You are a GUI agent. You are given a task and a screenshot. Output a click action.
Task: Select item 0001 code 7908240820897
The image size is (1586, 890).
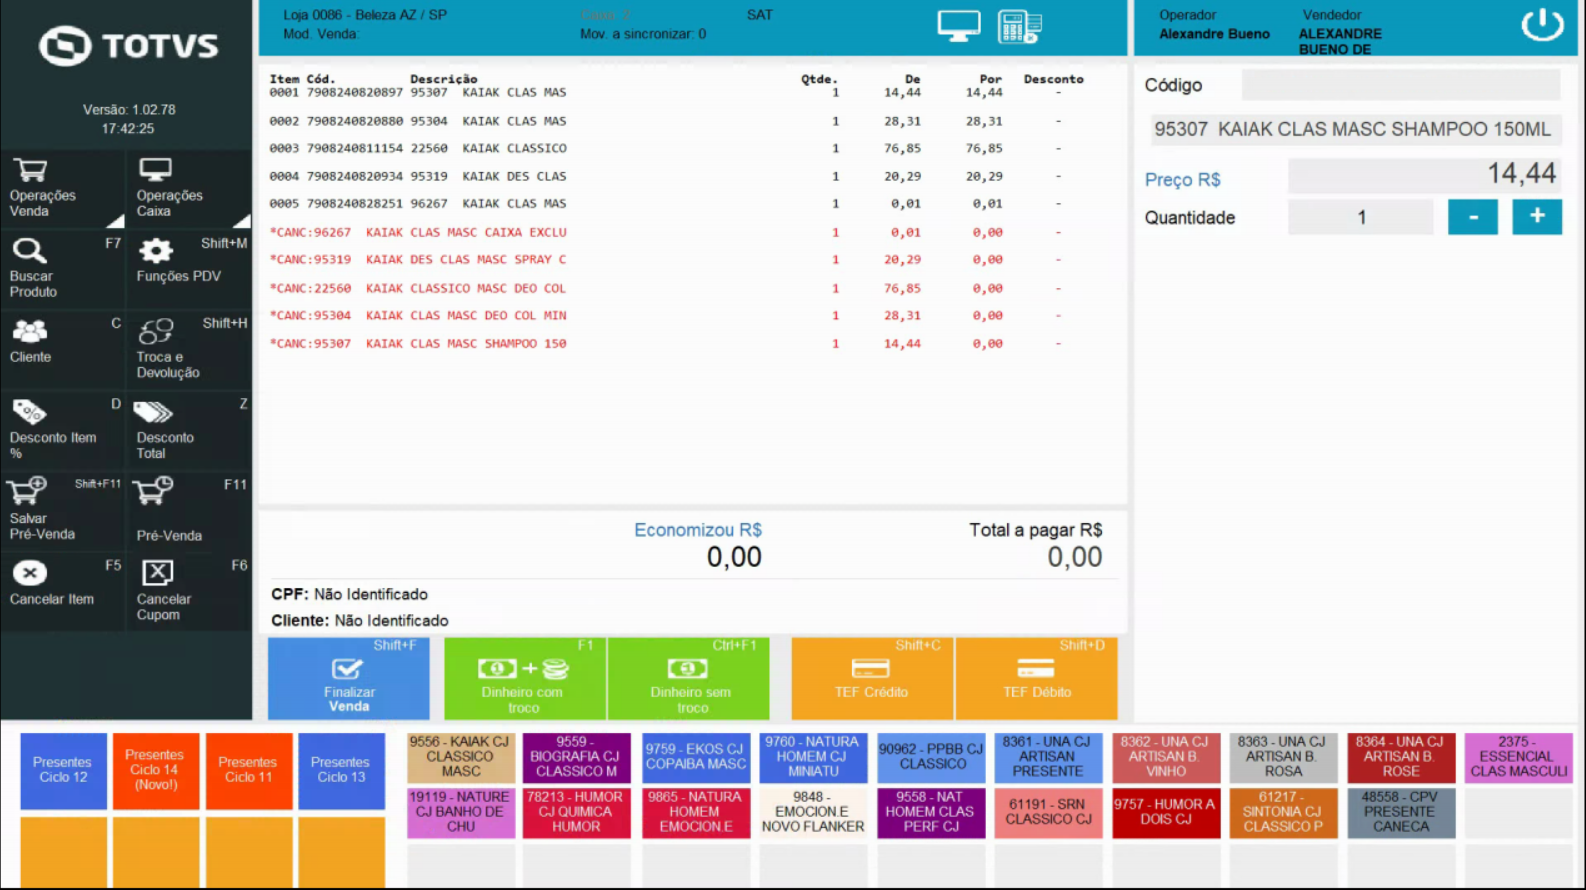pyautogui.click(x=677, y=93)
